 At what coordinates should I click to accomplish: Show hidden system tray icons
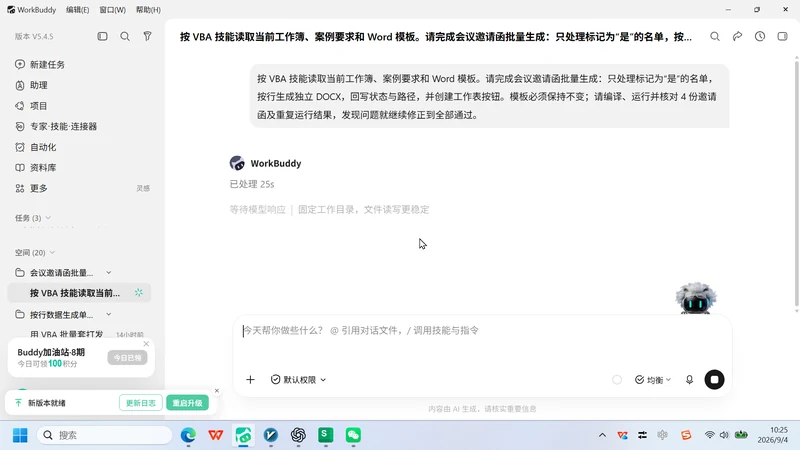click(x=602, y=435)
